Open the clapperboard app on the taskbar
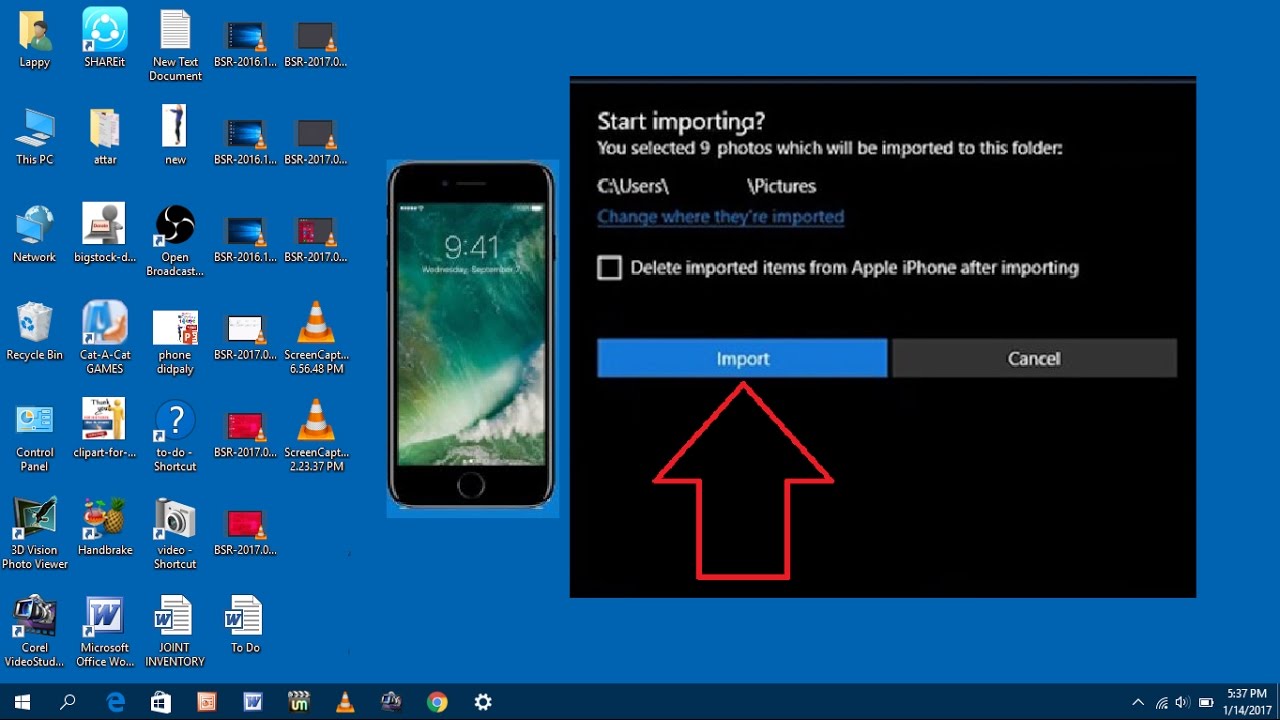Viewport: 1280px width, 720px height. [299, 702]
